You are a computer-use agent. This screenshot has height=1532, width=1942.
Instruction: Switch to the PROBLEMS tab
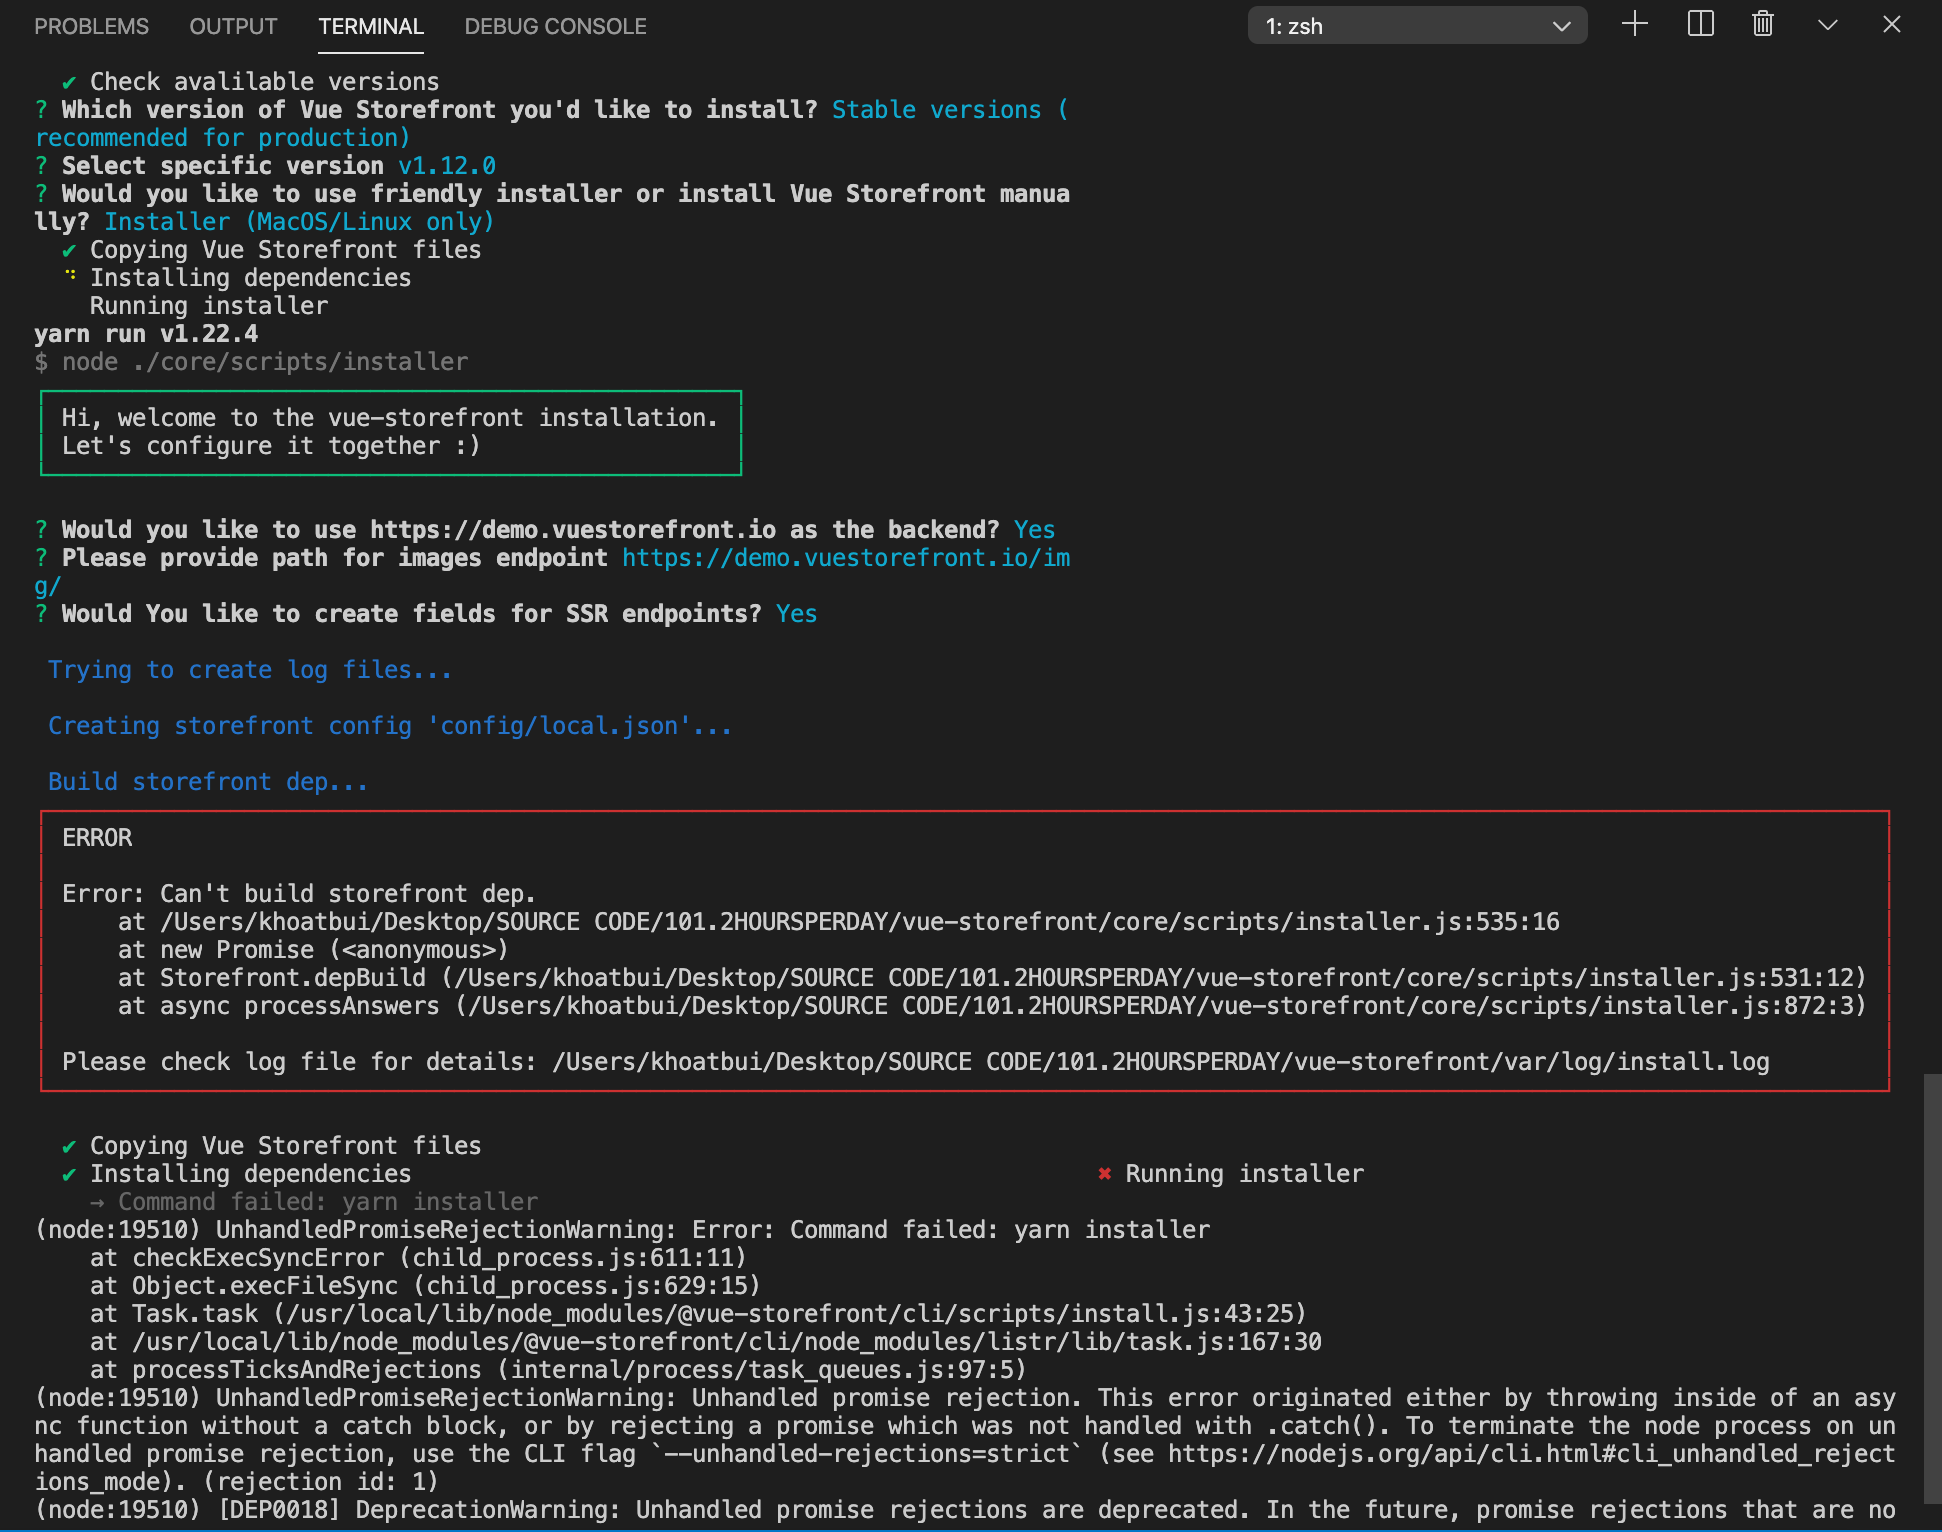91,26
